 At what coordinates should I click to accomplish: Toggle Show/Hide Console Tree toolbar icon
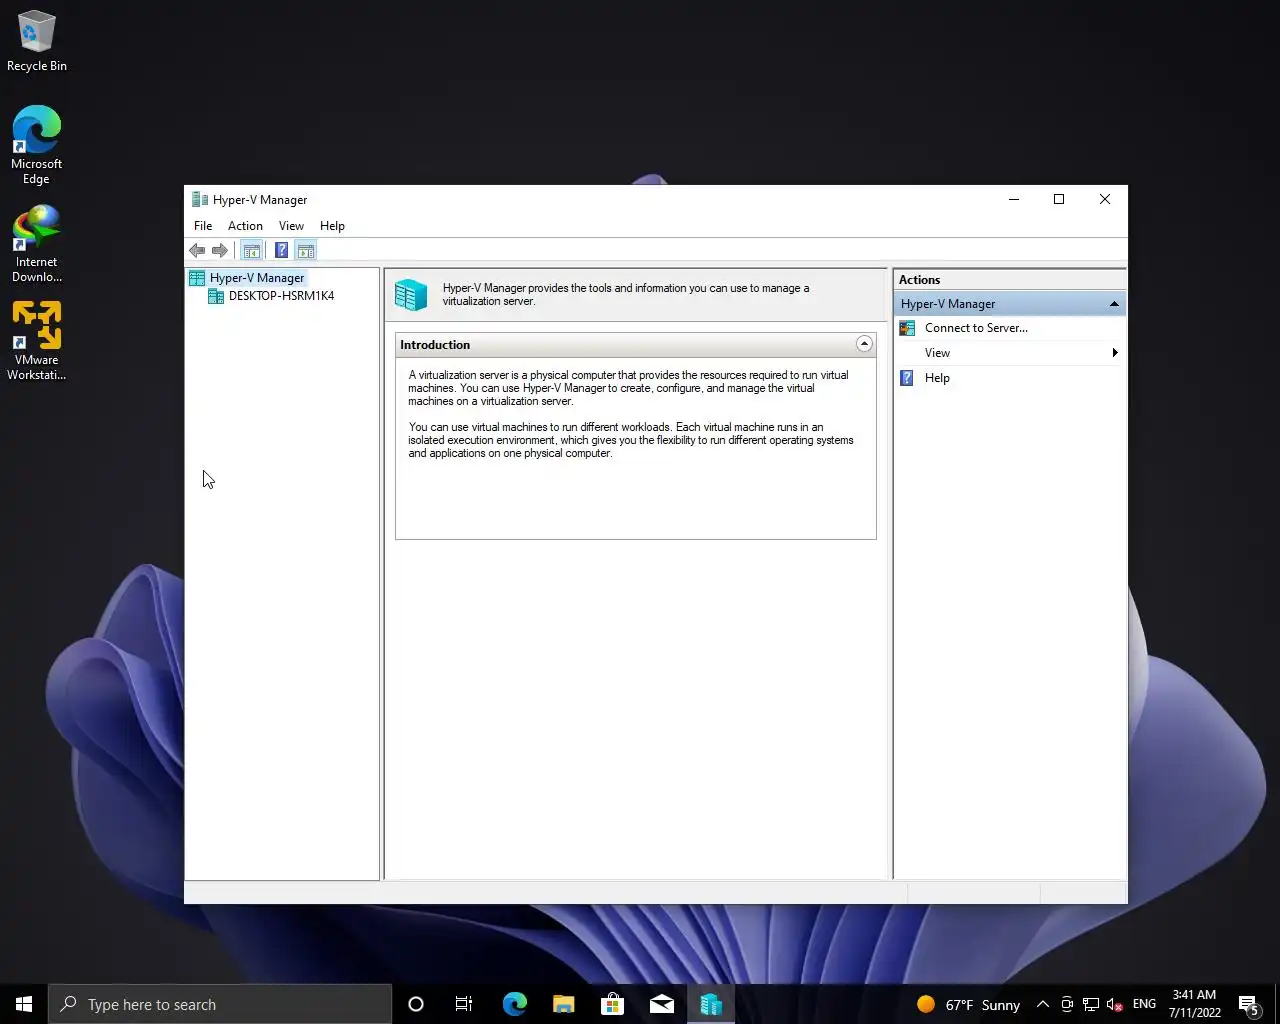(252, 250)
